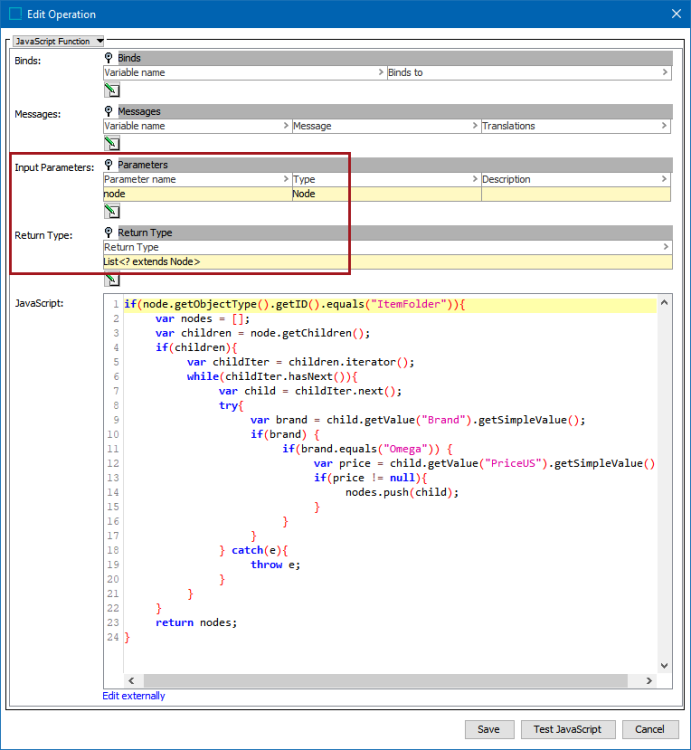Click the edit pencil icon under Messages table
Viewport: 691px width, 750px height.
(112, 143)
